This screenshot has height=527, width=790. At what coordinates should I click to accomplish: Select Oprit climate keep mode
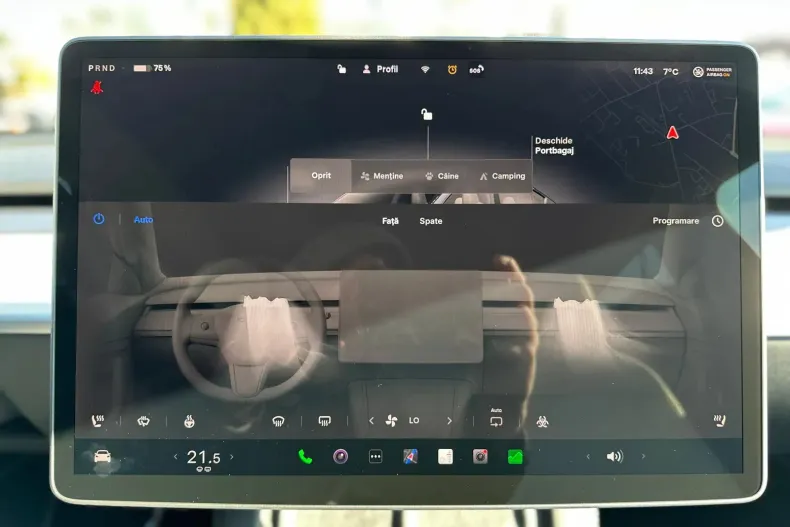pos(321,175)
